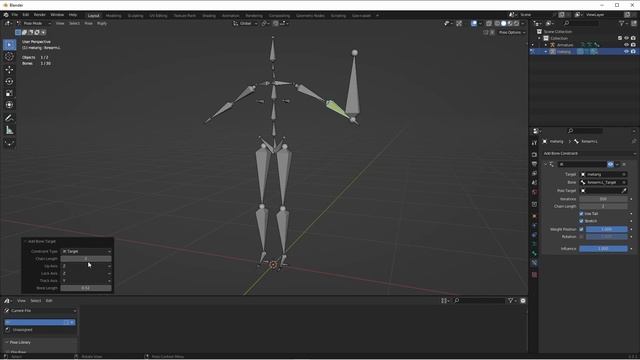Open the Current File dropdown in asset browser
This screenshot has width=640, height=360.
40,311
